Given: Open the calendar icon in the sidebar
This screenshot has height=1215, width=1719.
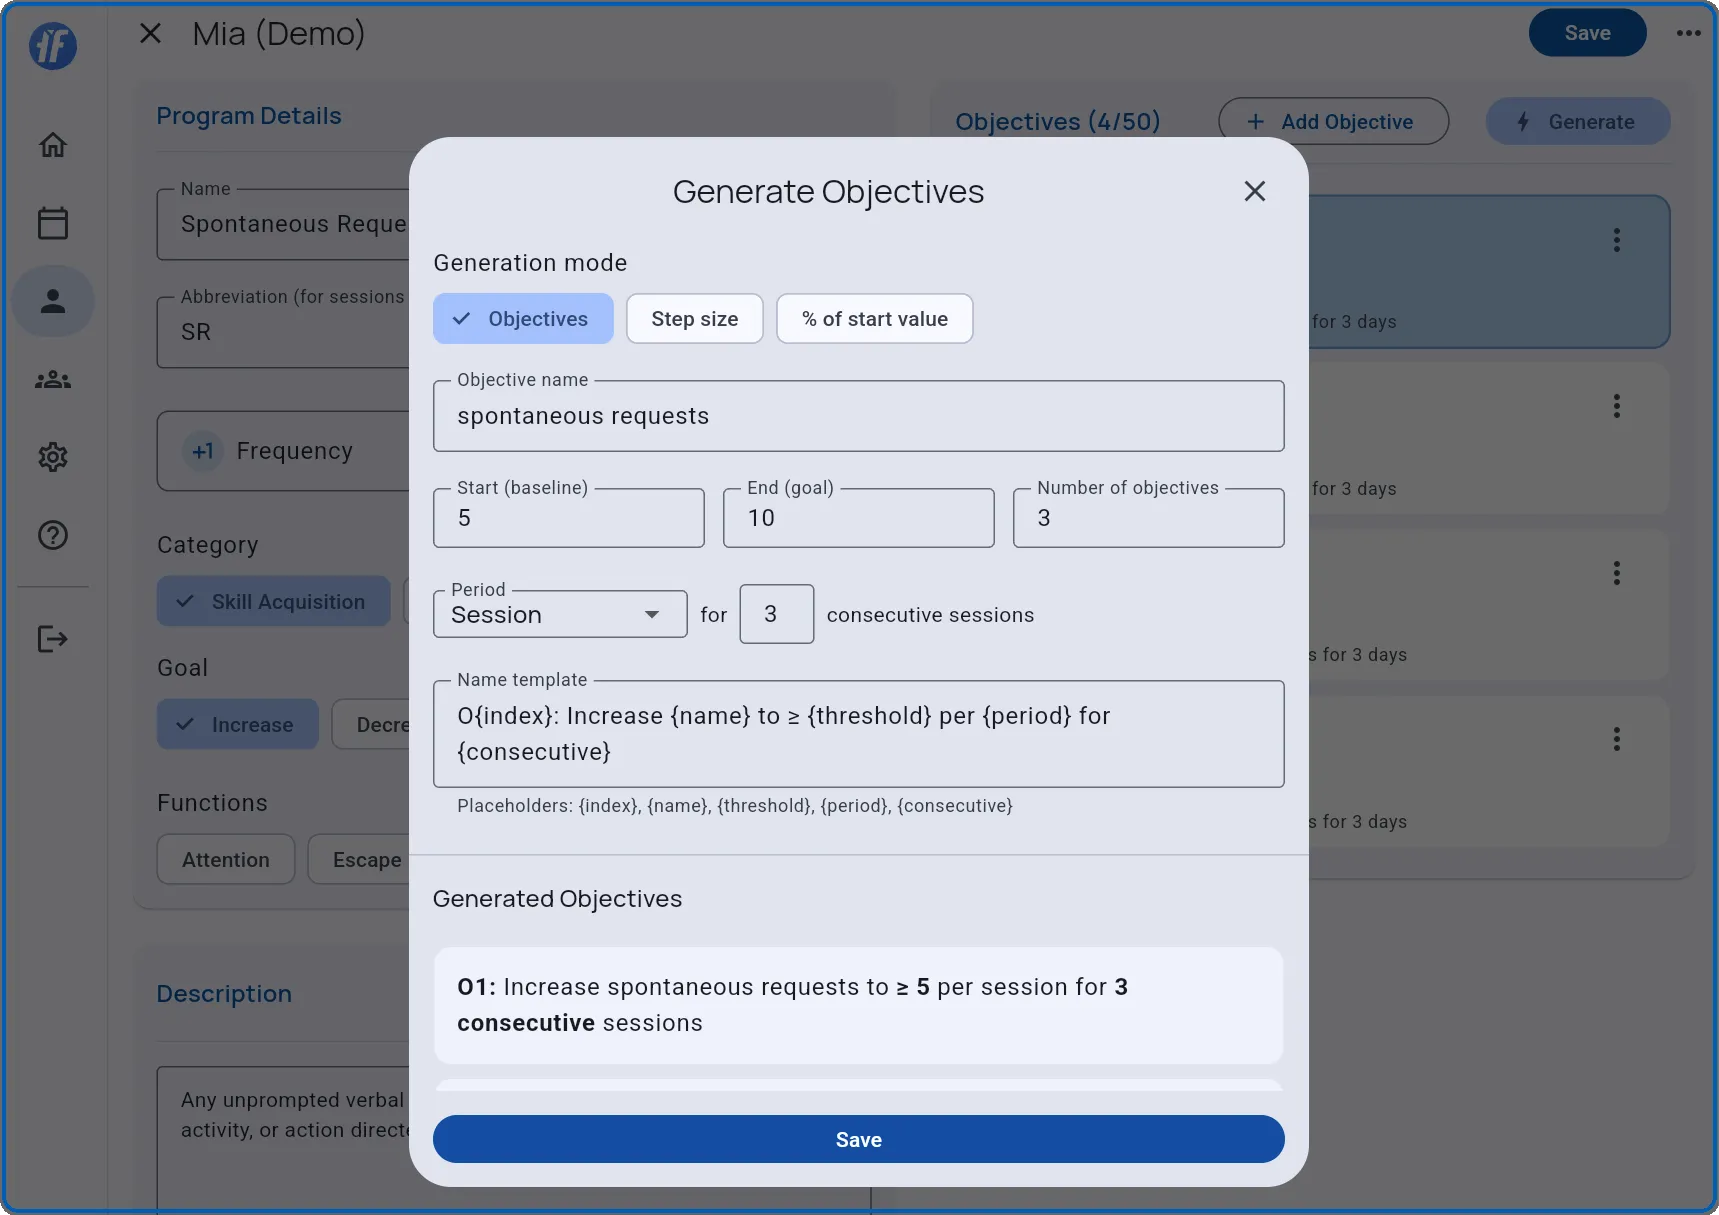Looking at the screenshot, I should 52,222.
